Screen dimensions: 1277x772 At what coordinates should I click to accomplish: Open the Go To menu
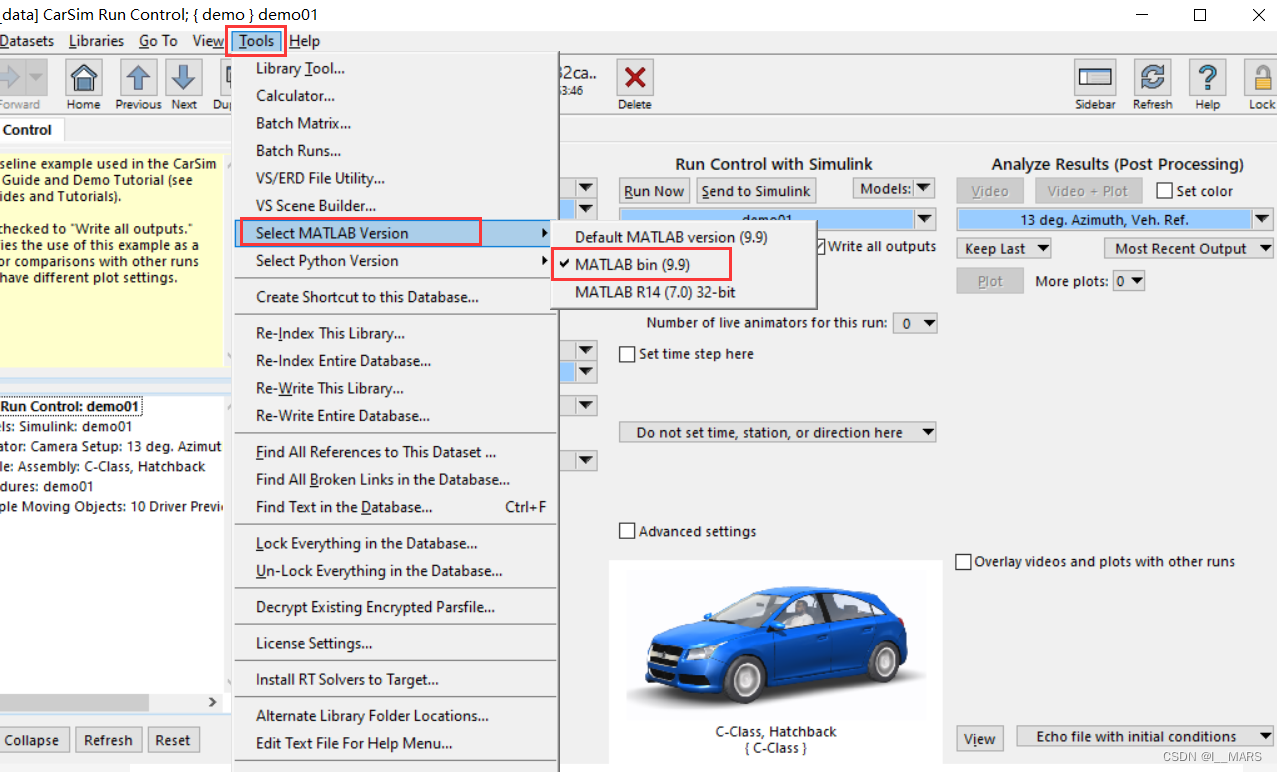158,41
